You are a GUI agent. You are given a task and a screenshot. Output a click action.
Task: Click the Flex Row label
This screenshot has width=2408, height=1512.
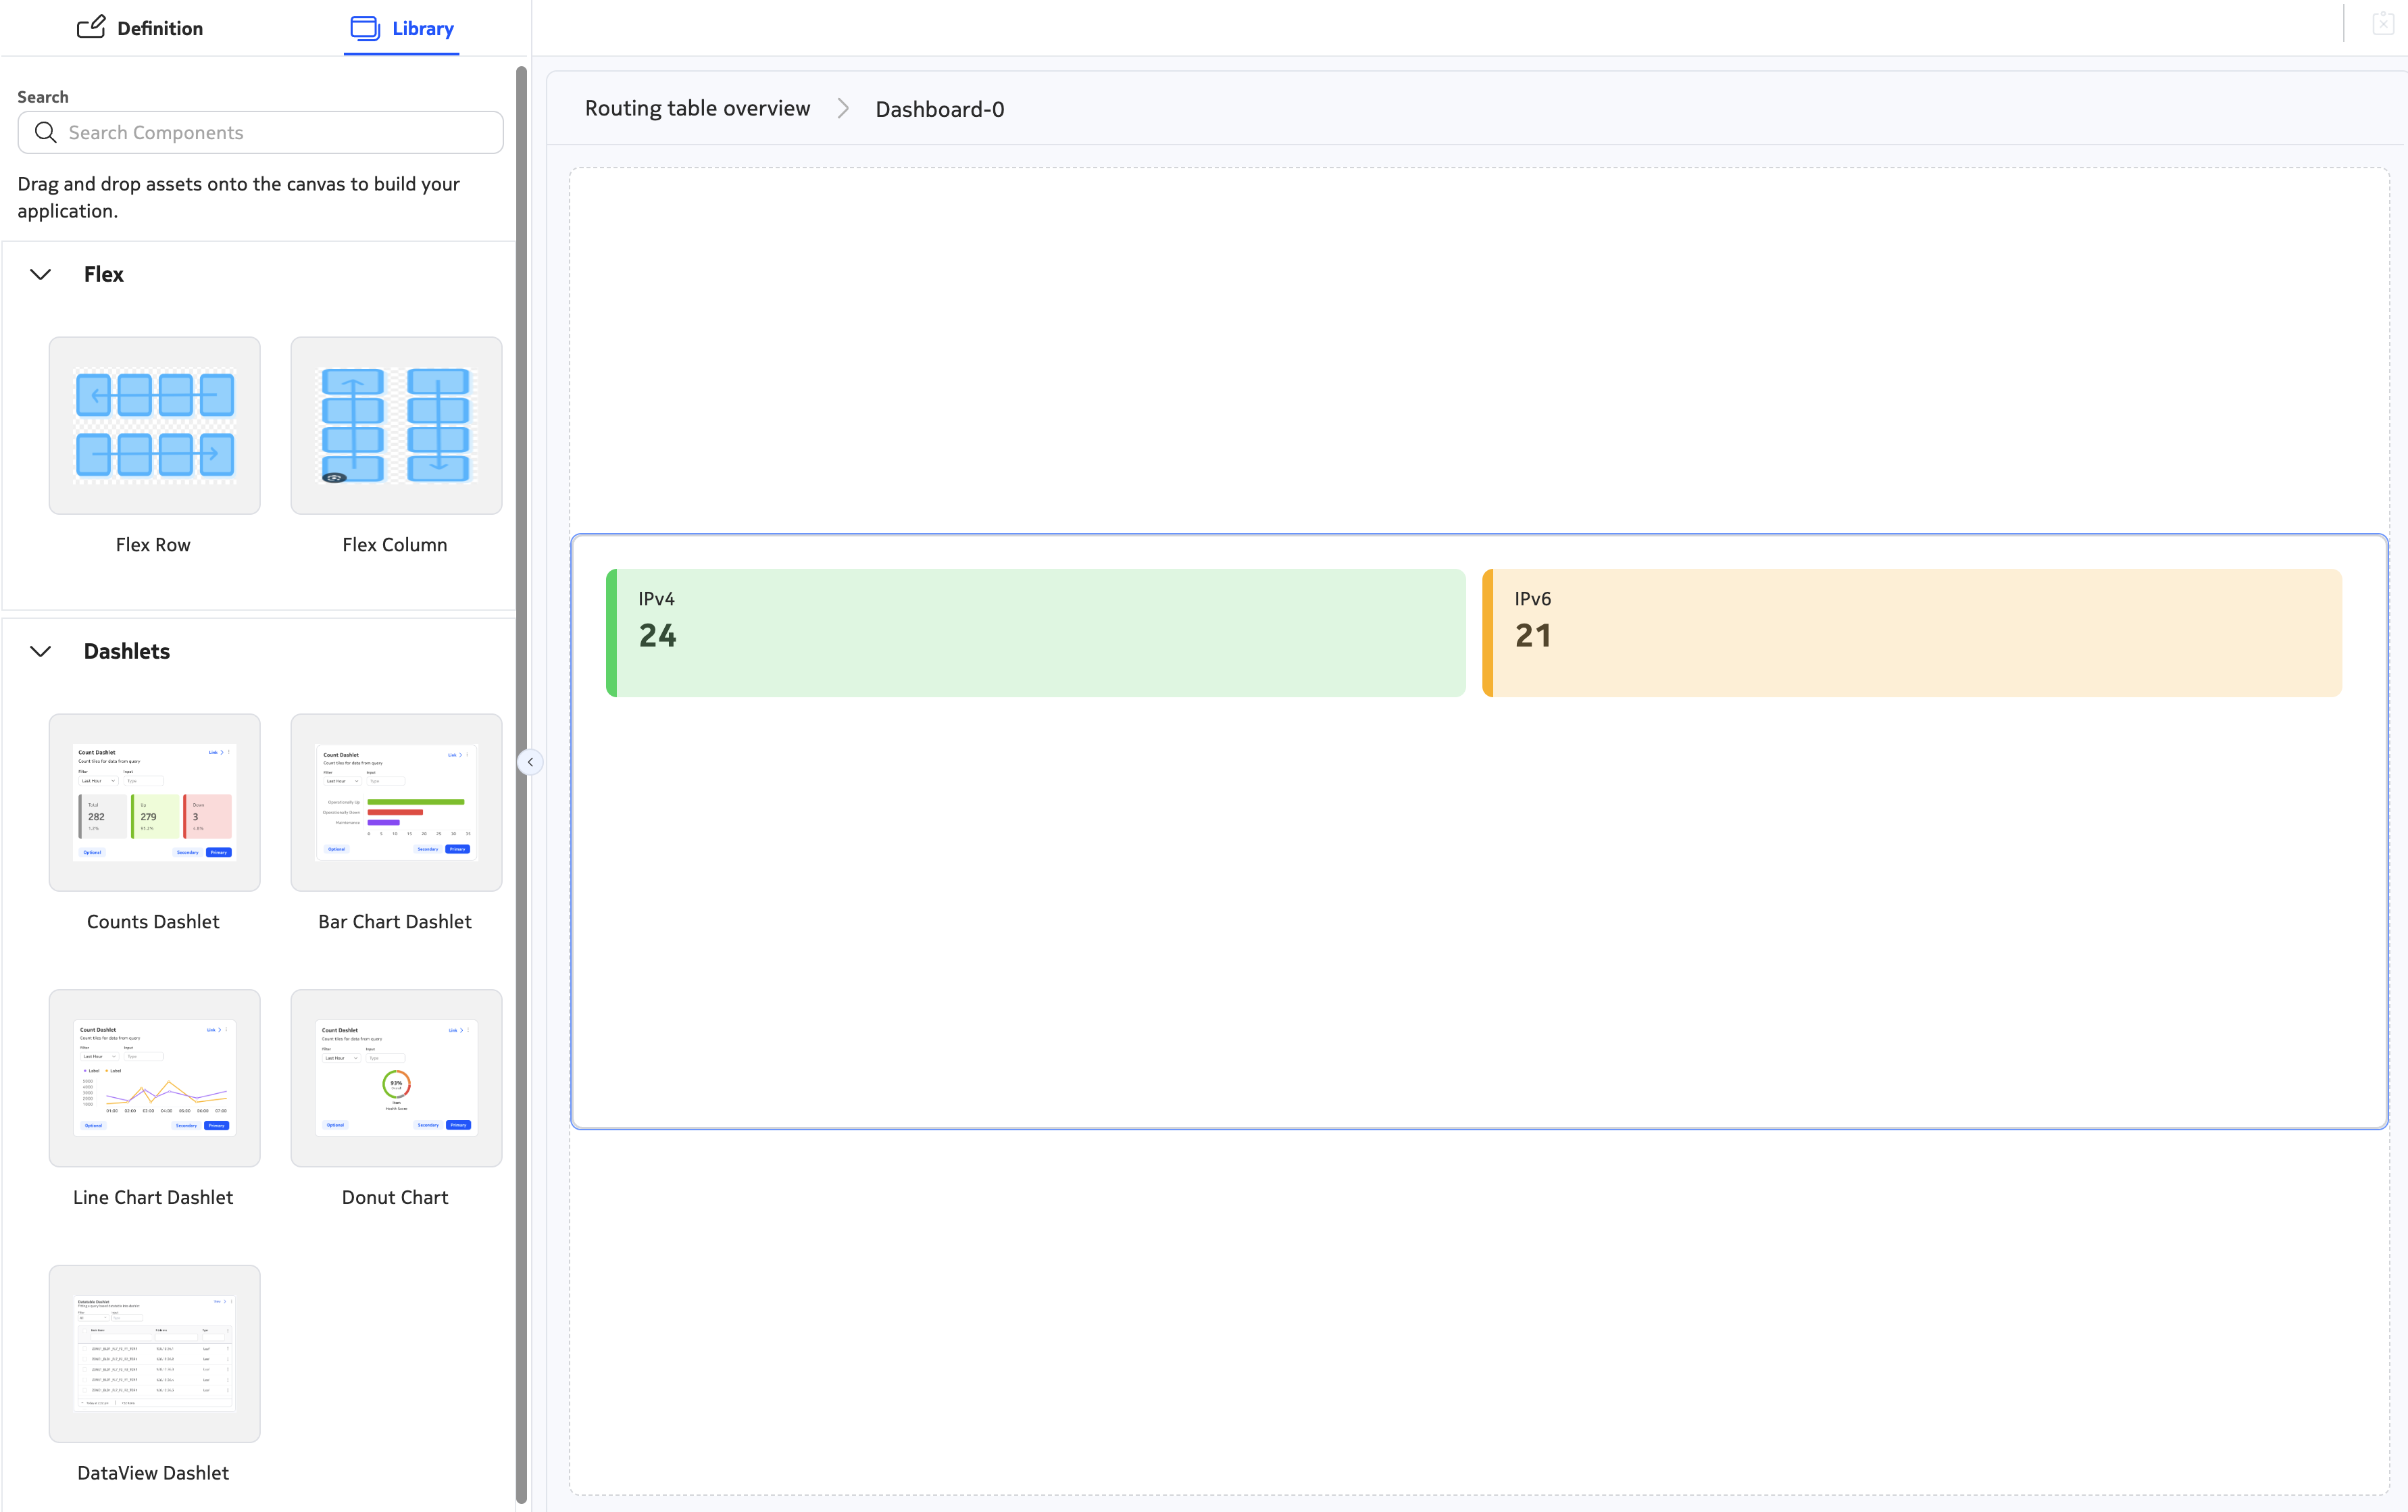[153, 545]
